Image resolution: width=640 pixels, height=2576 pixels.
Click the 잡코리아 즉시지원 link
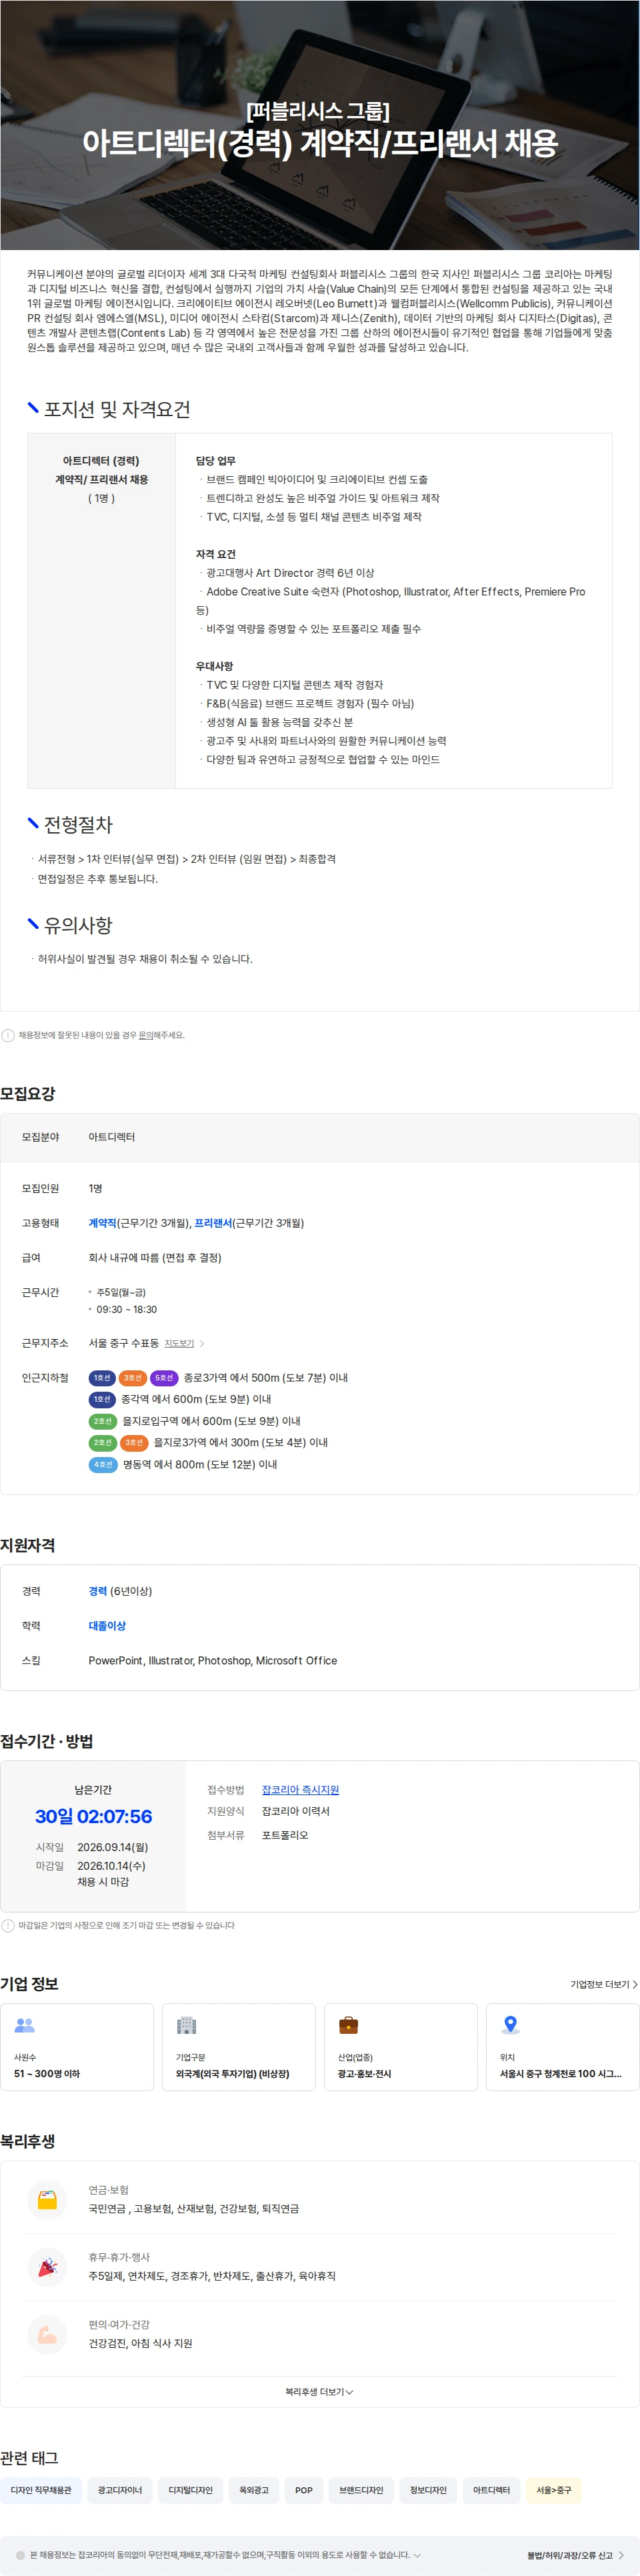300,1789
